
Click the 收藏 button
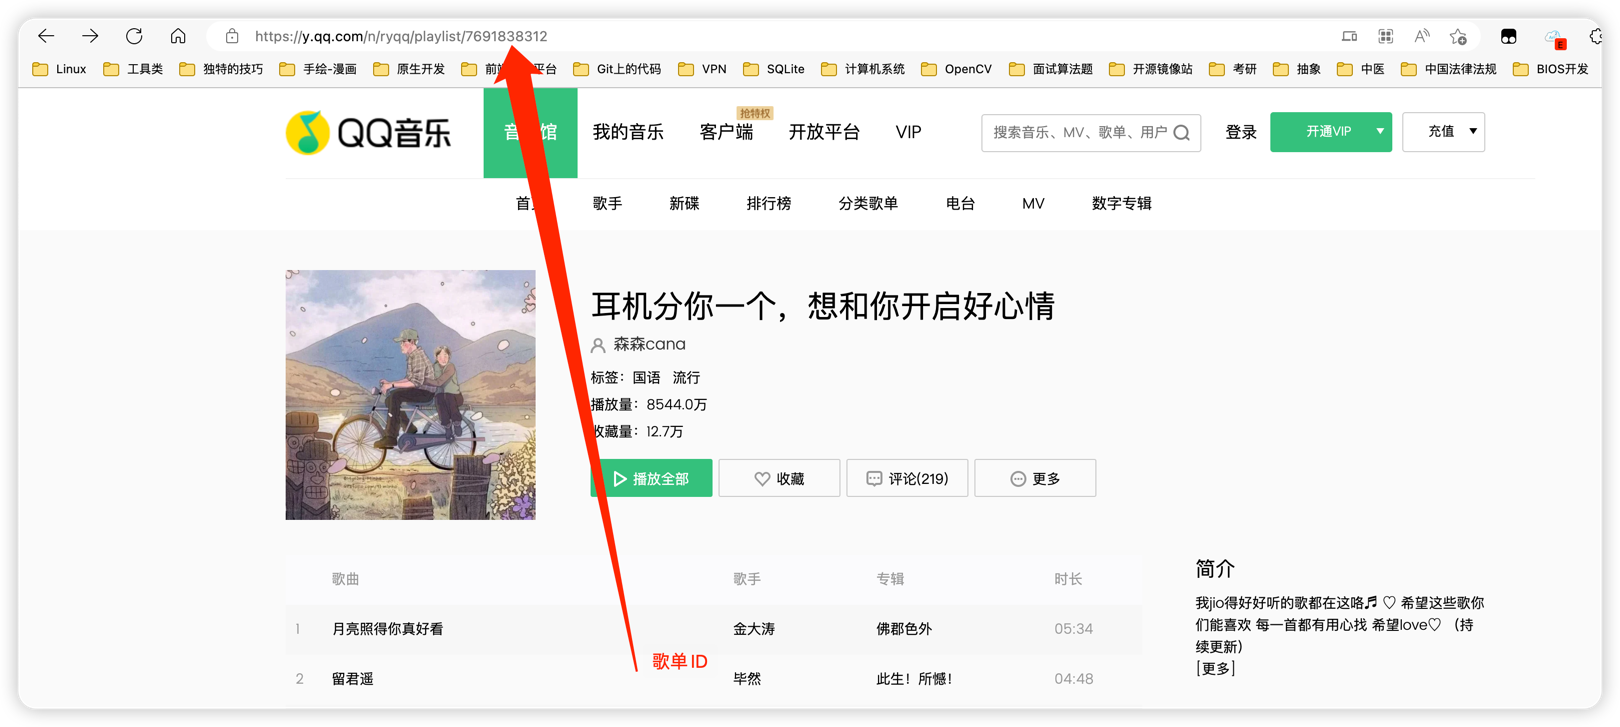[779, 479]
